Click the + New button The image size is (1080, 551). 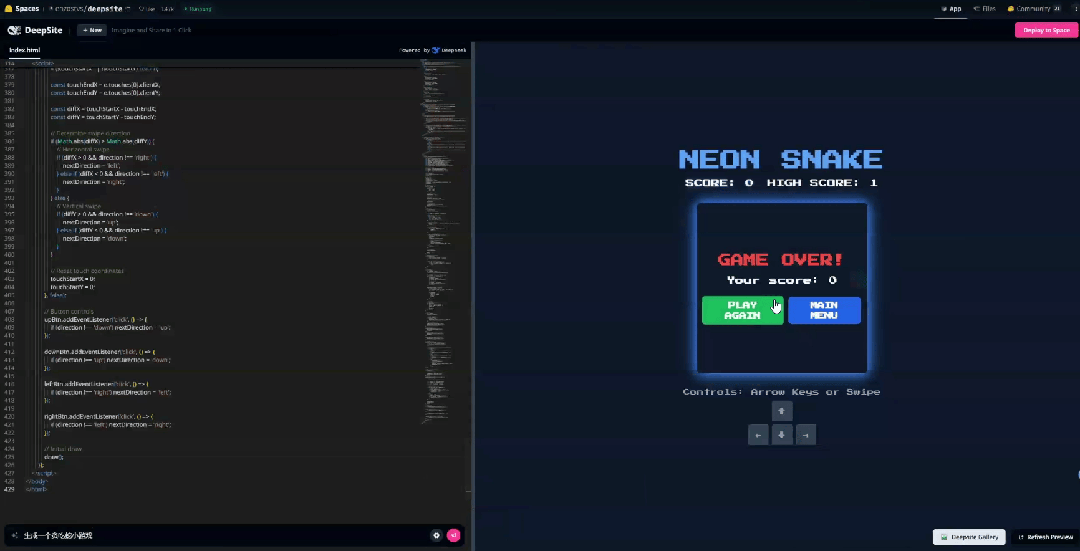(91, 30)
